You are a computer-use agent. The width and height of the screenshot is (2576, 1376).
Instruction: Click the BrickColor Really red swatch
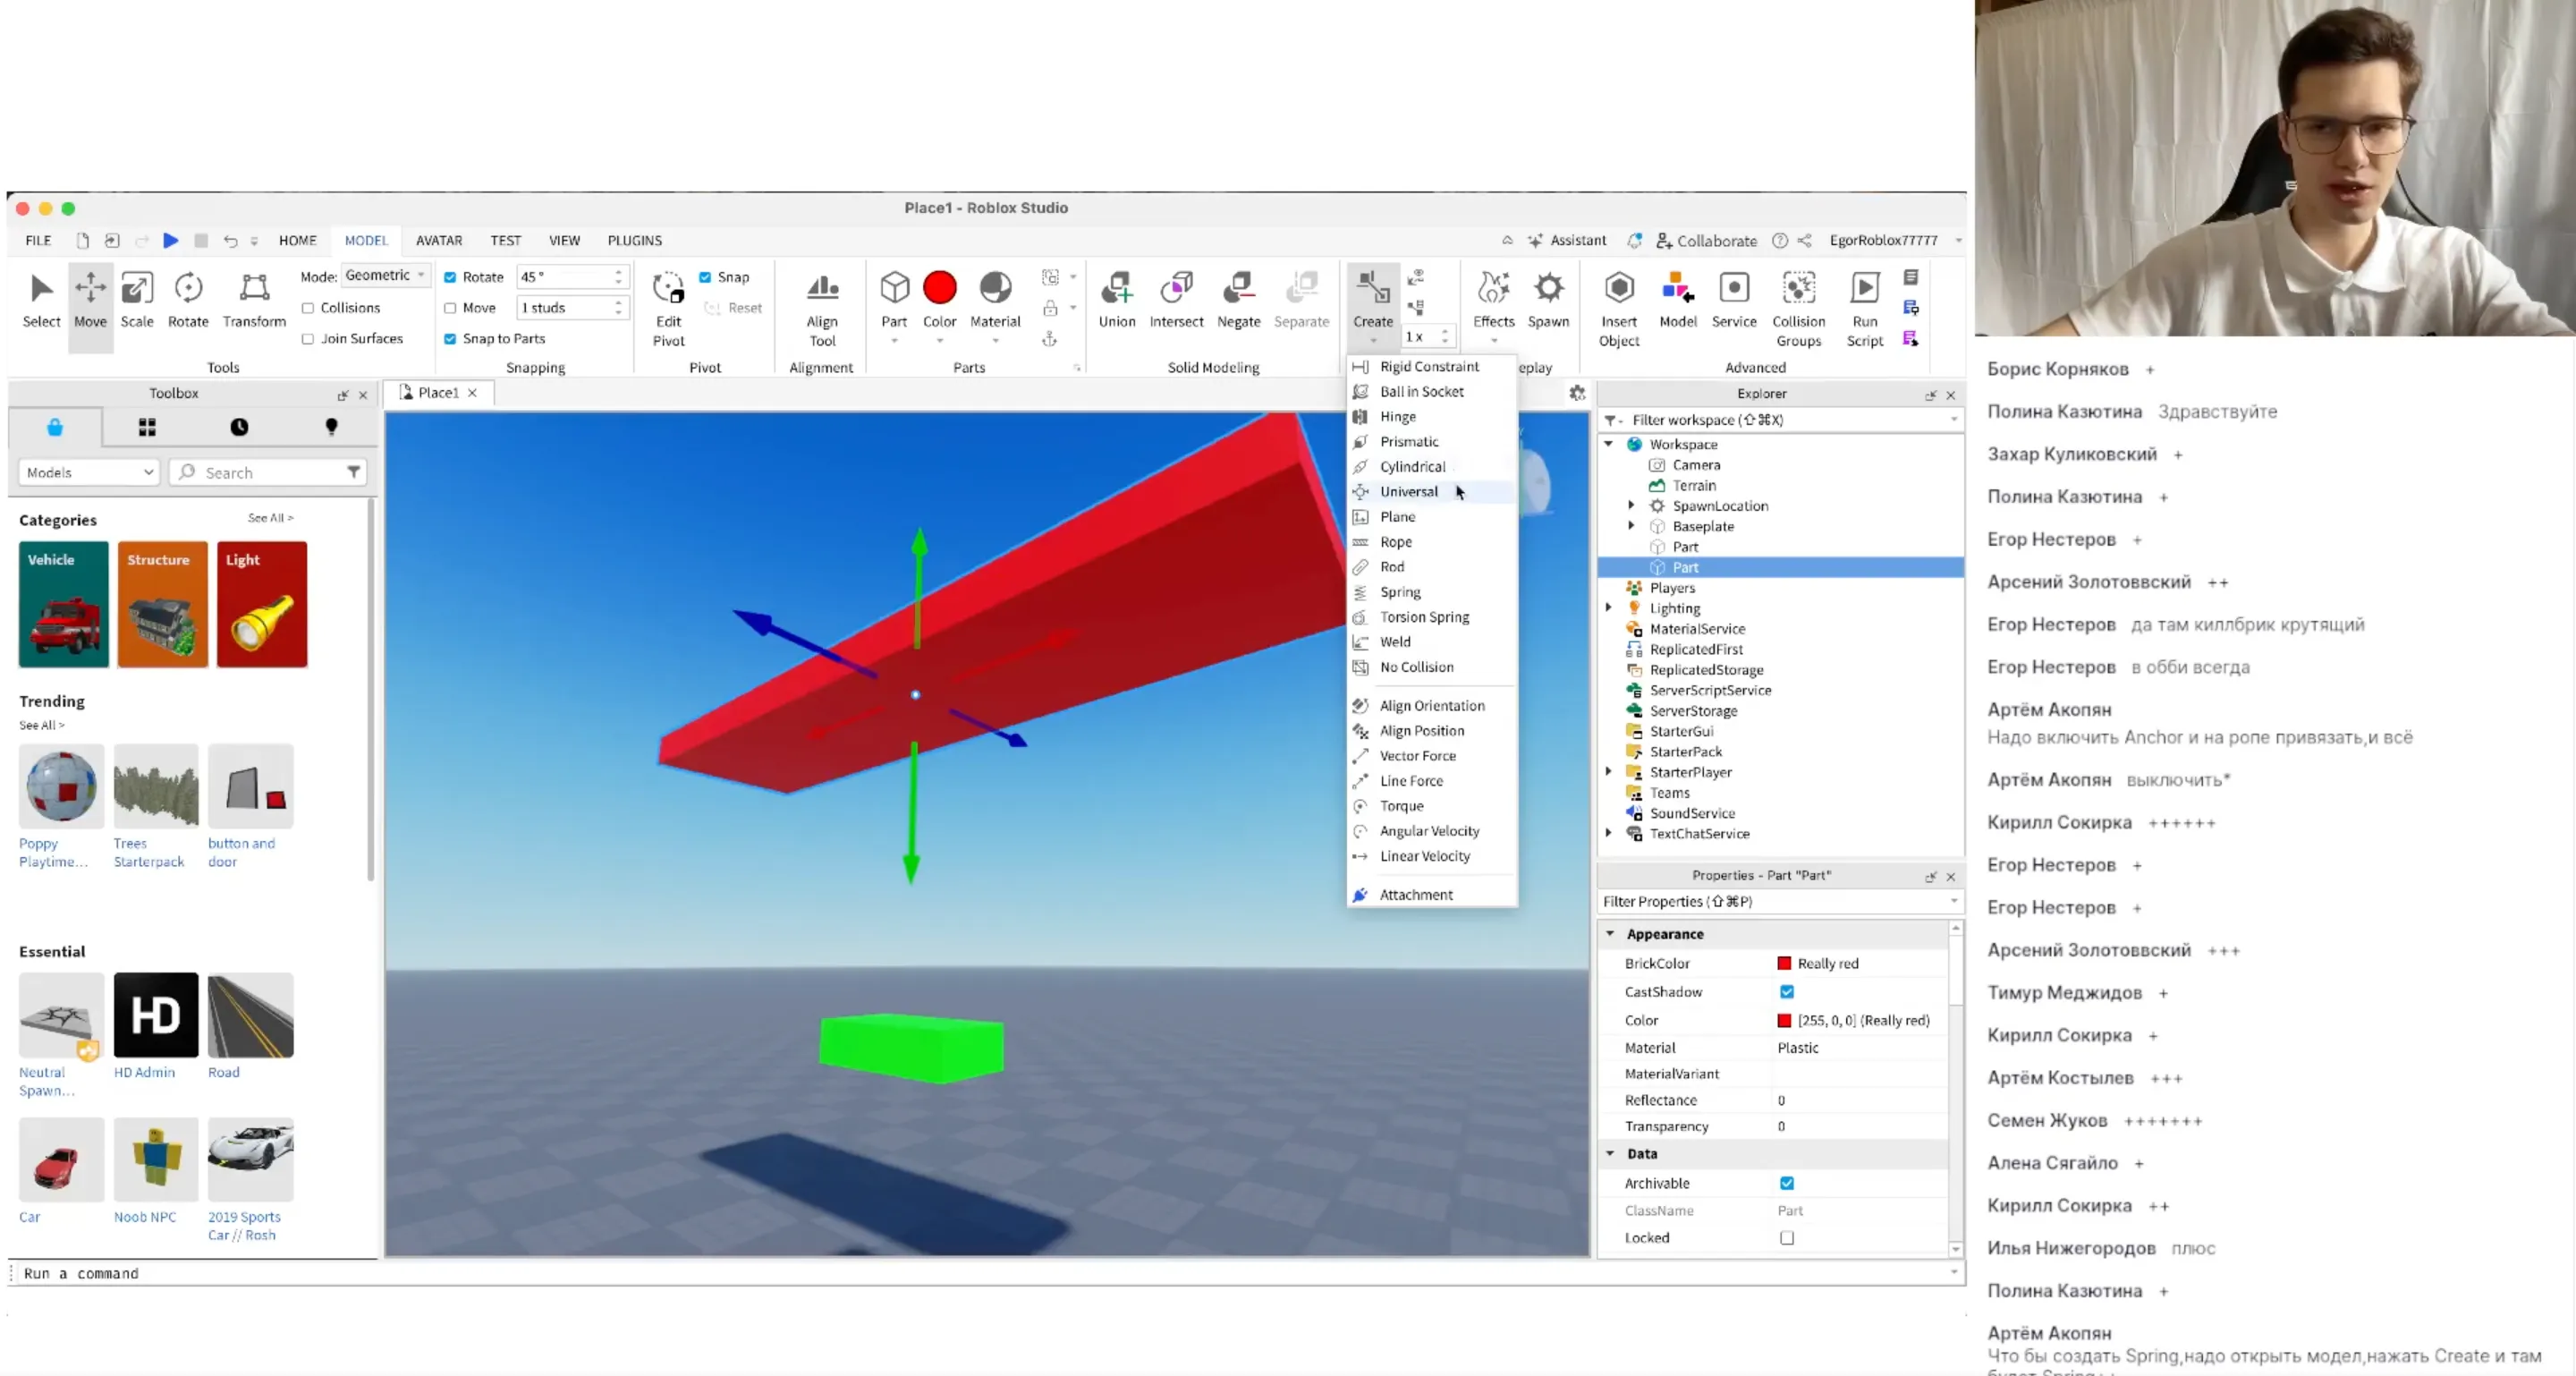1784,963
